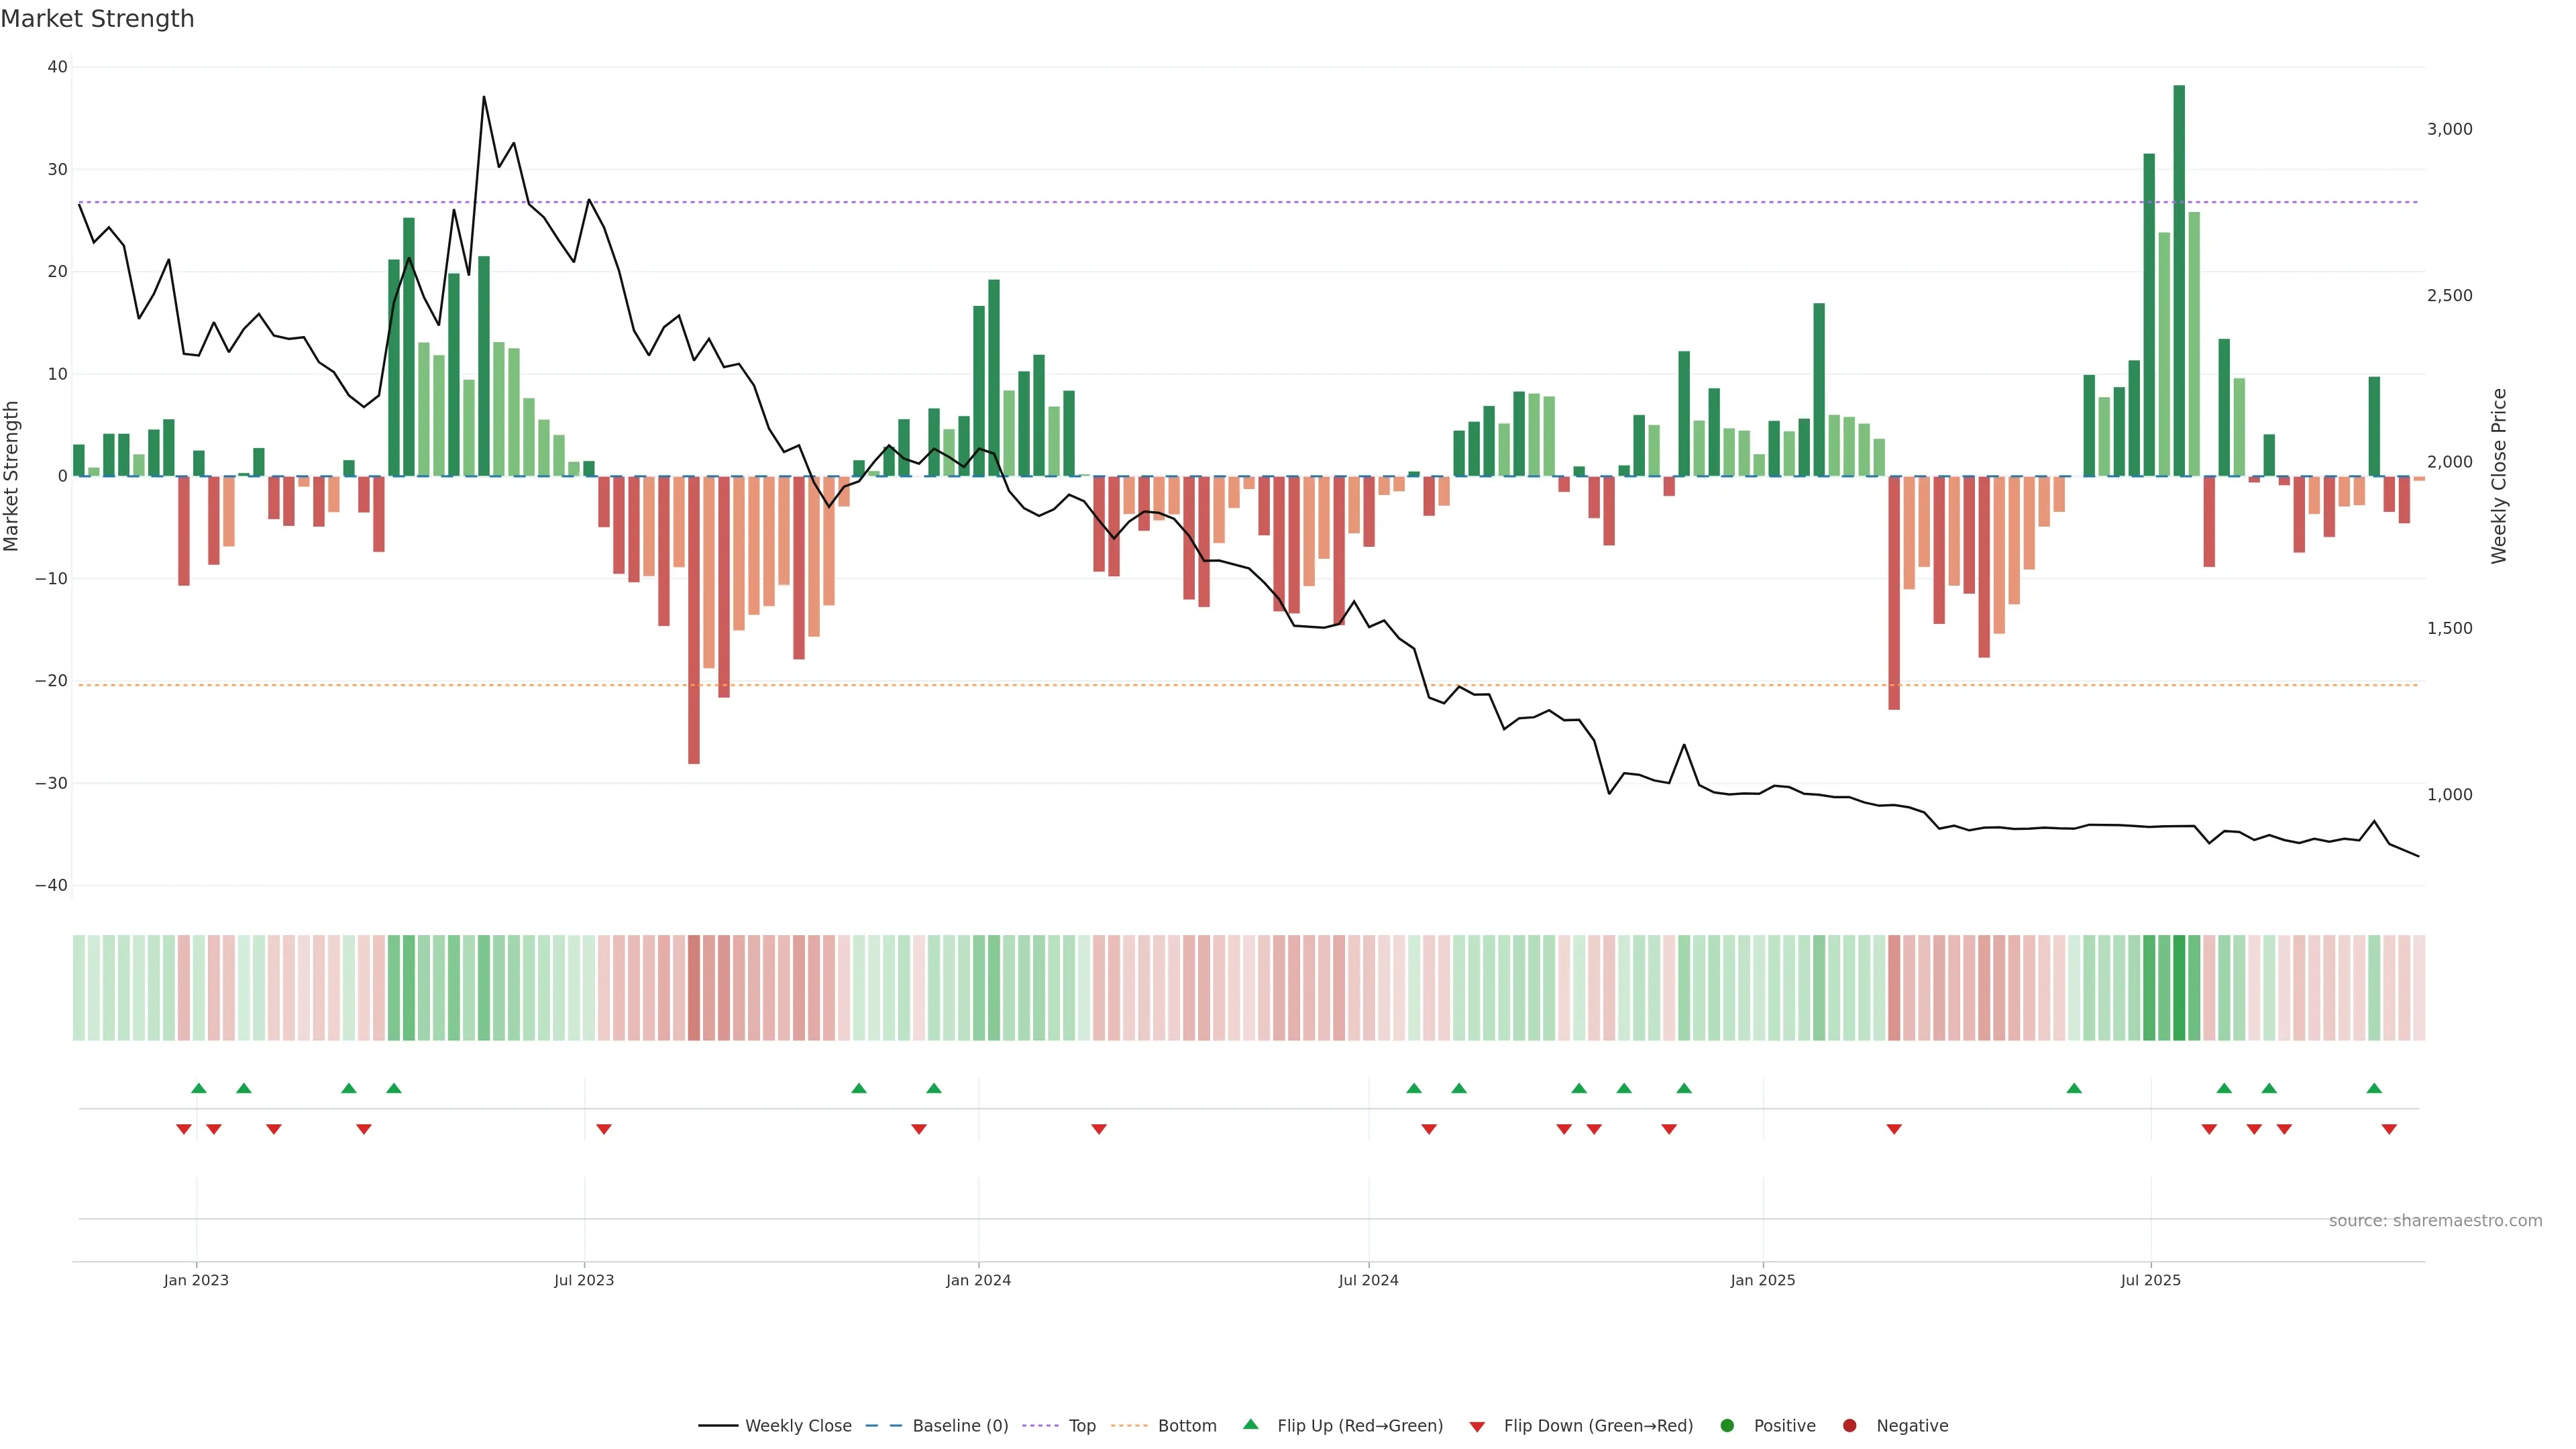Click Flip Up green triangle legend icon
The image size is (2576, 1449).
coord(1250,1425)
